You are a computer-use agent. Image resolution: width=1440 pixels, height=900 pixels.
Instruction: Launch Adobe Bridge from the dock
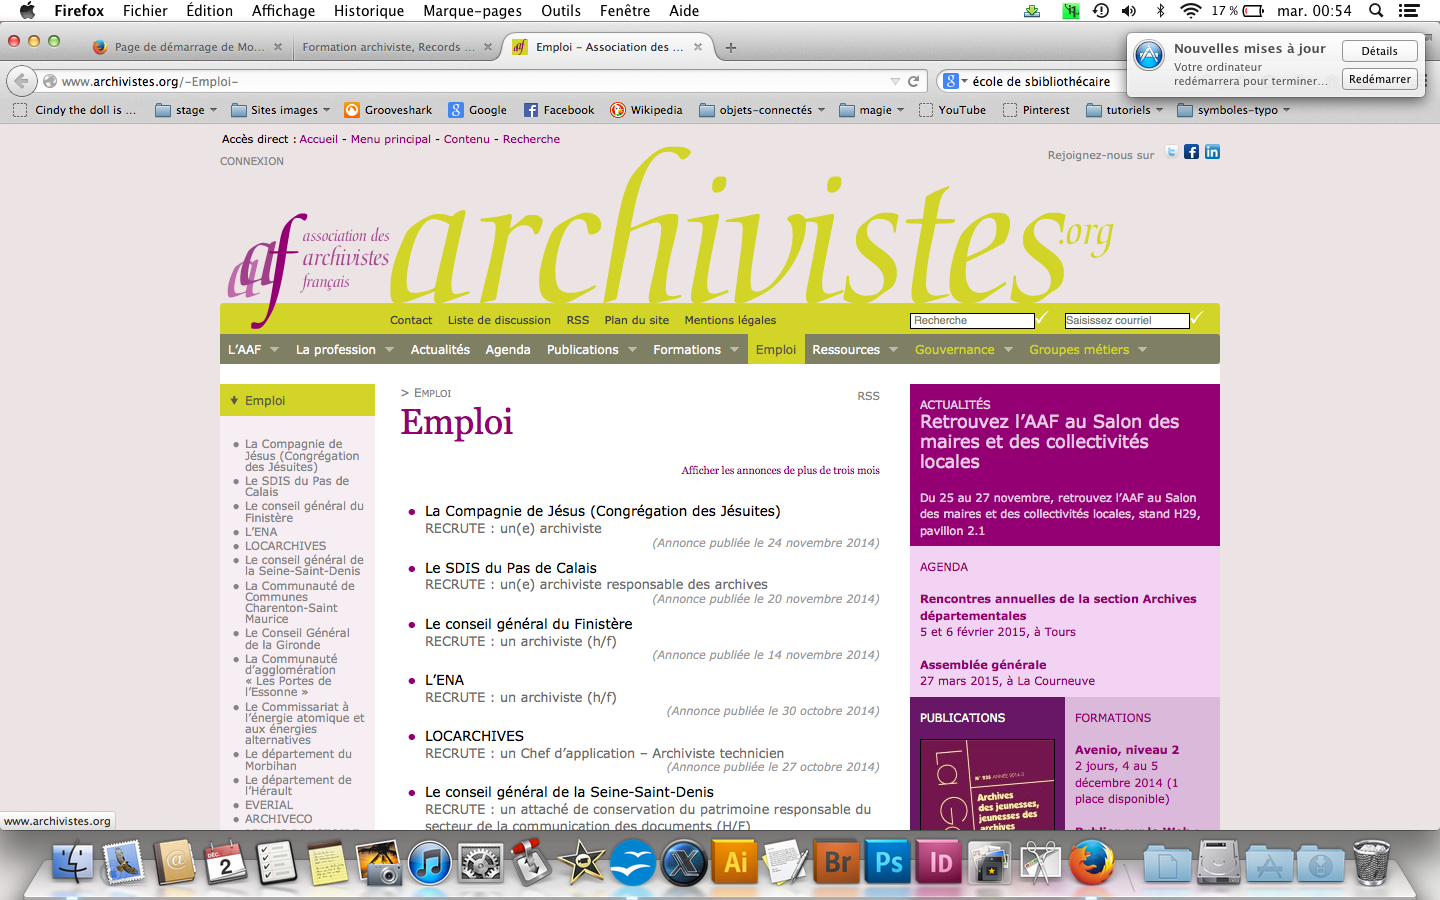pos(838,862)
